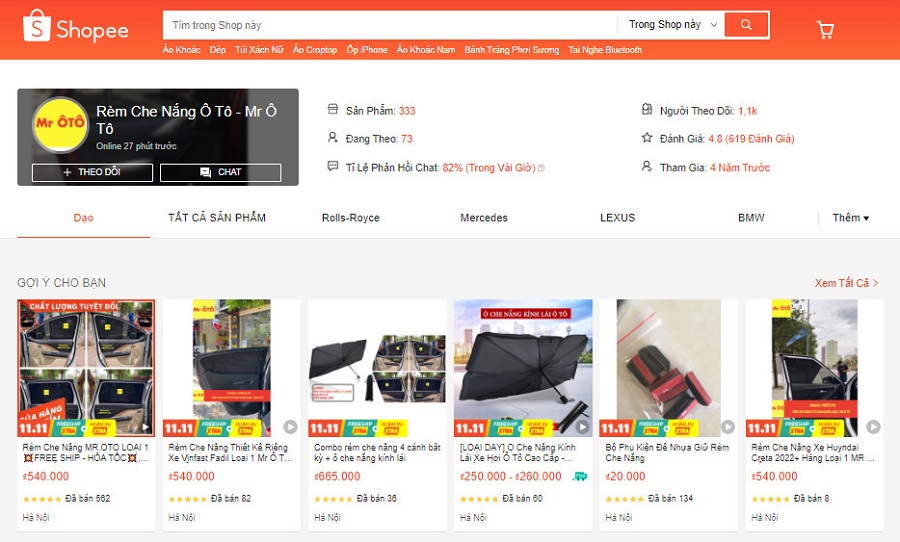Play video on the phụ kiện đế nhựa thumbnail
This screenshot has height=542, width=900.
tap(728, 427)
